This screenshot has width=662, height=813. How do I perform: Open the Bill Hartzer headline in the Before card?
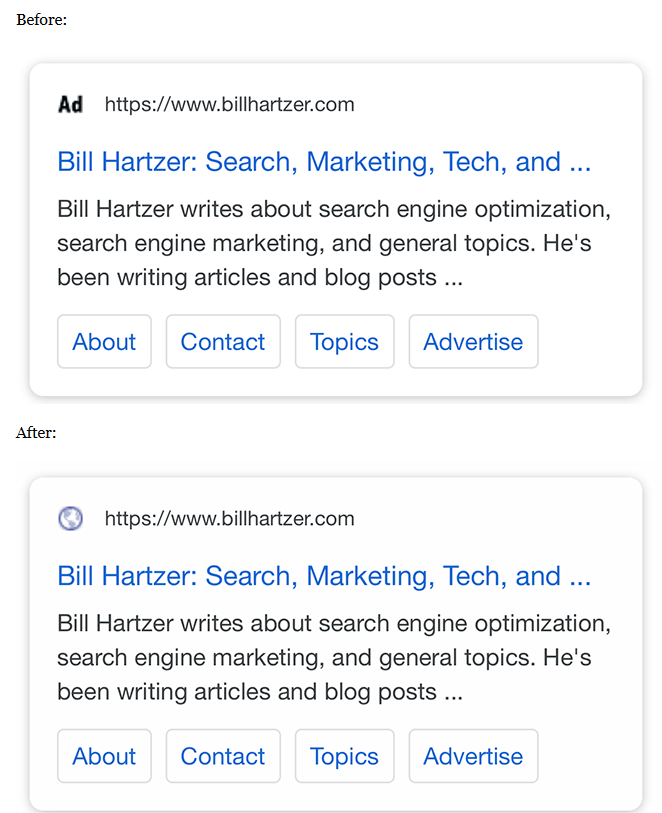click(x=324, y=161)
